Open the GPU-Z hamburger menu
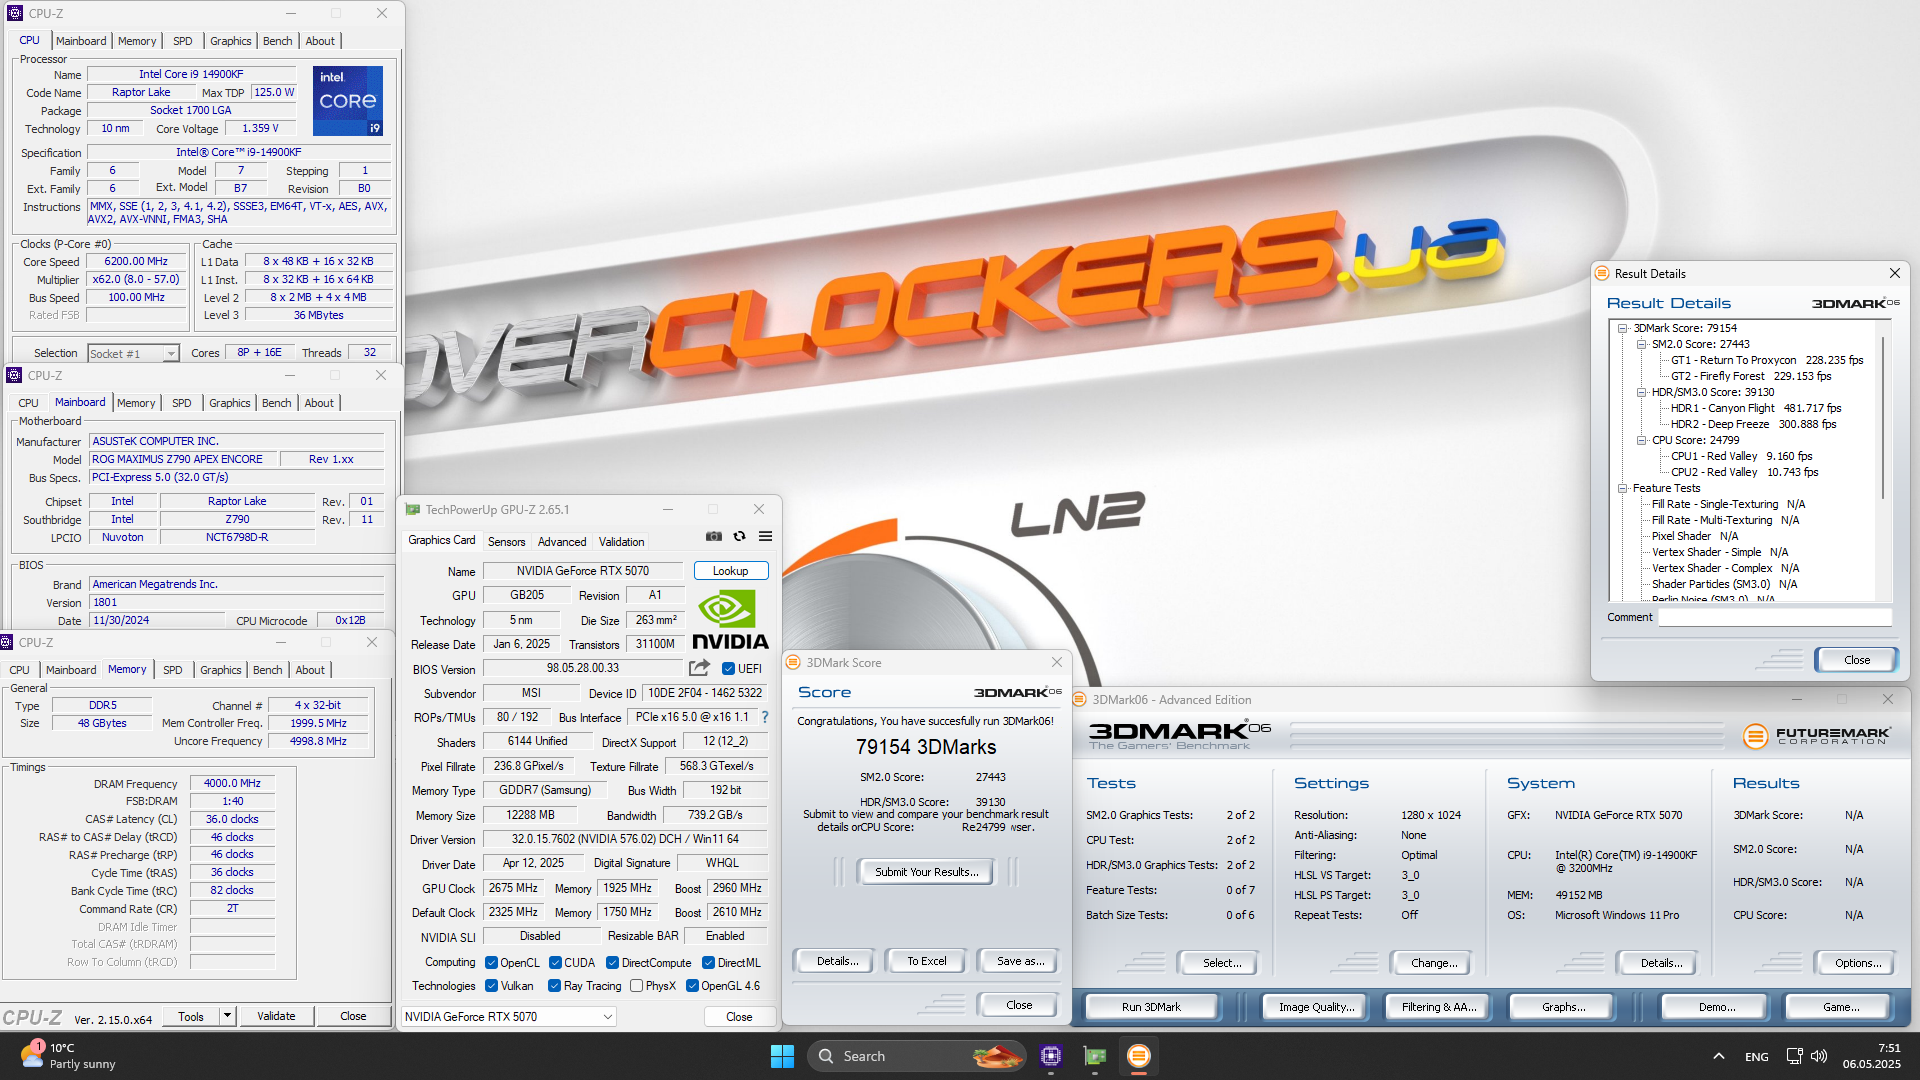 tap(765, 537)
